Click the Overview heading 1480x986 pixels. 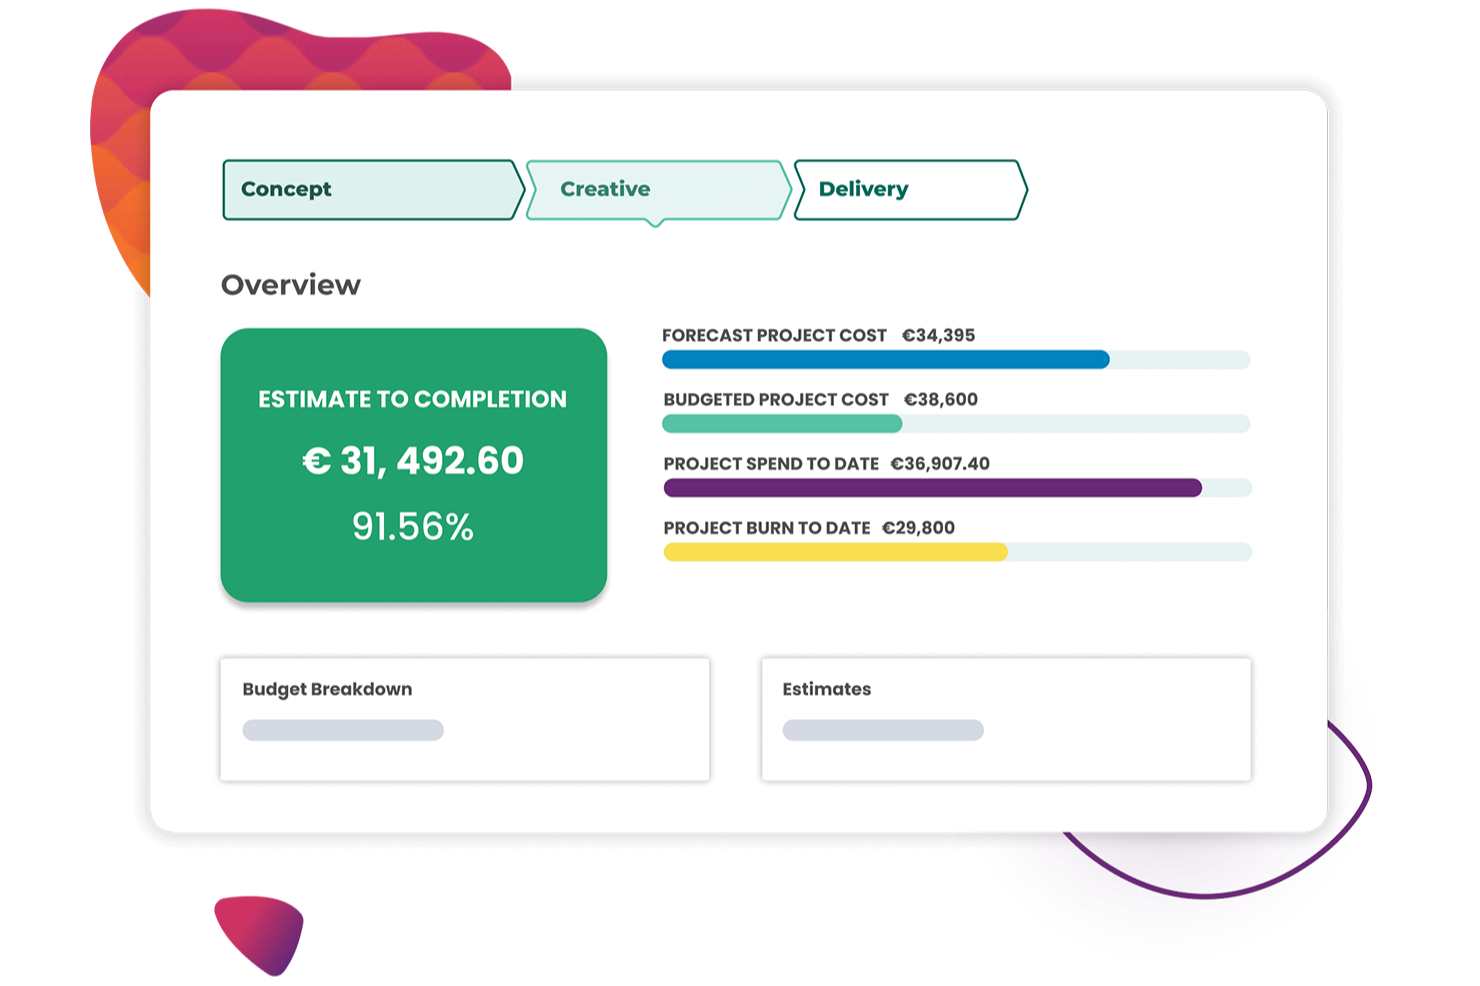(291, 285)
